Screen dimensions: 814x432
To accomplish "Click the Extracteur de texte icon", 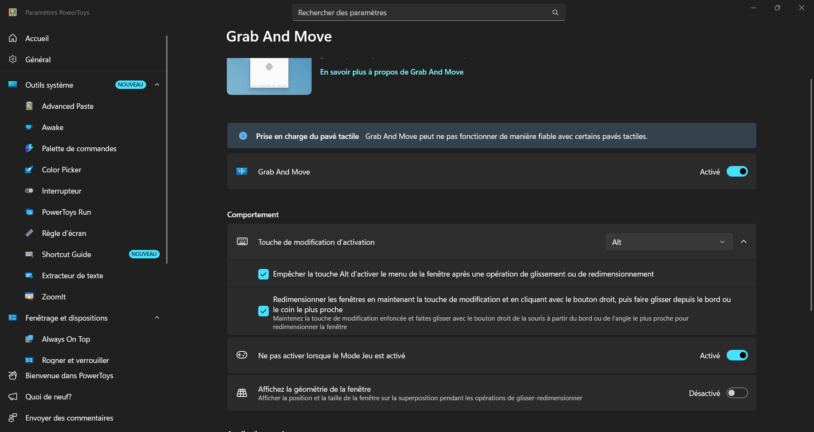I will 29,276.
